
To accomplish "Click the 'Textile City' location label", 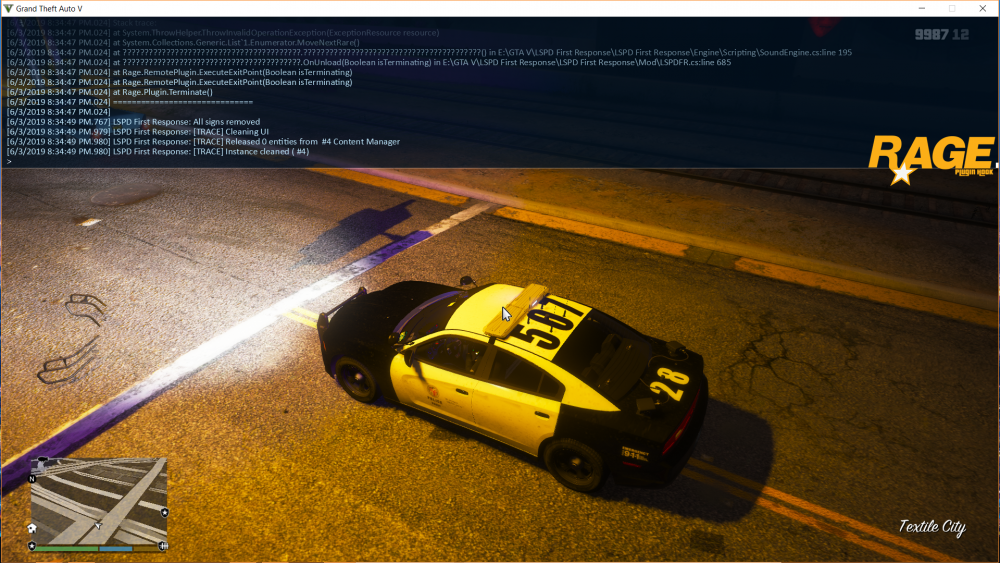I will coord(932,527).
